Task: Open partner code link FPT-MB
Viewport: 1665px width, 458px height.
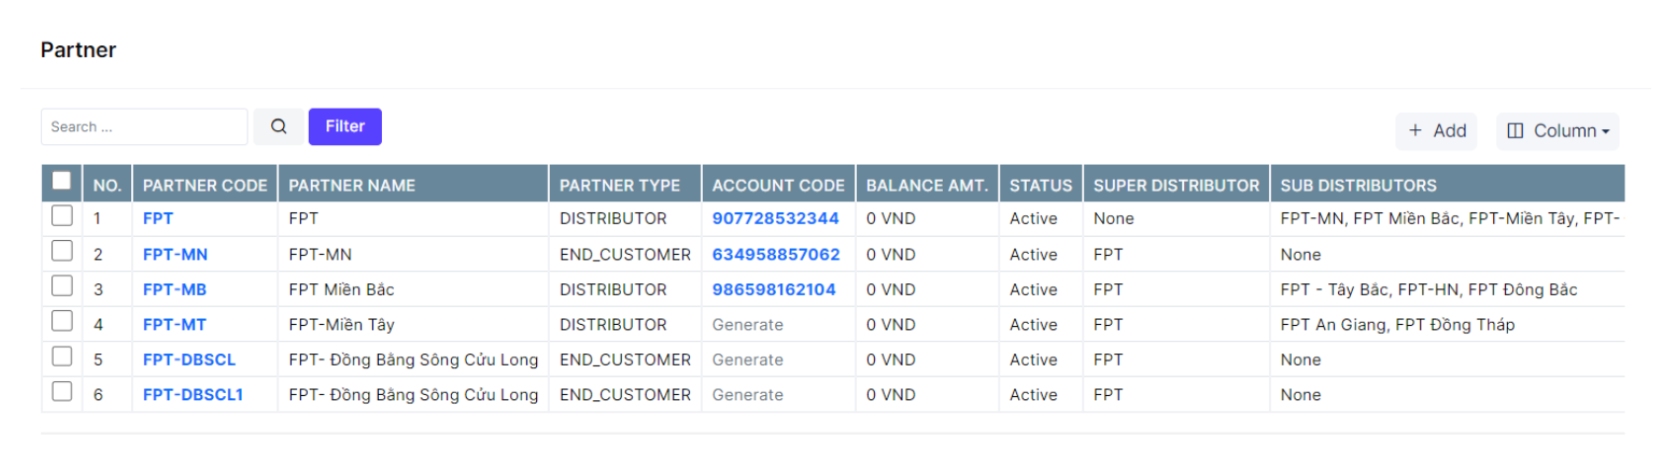Action: (175, 290)
